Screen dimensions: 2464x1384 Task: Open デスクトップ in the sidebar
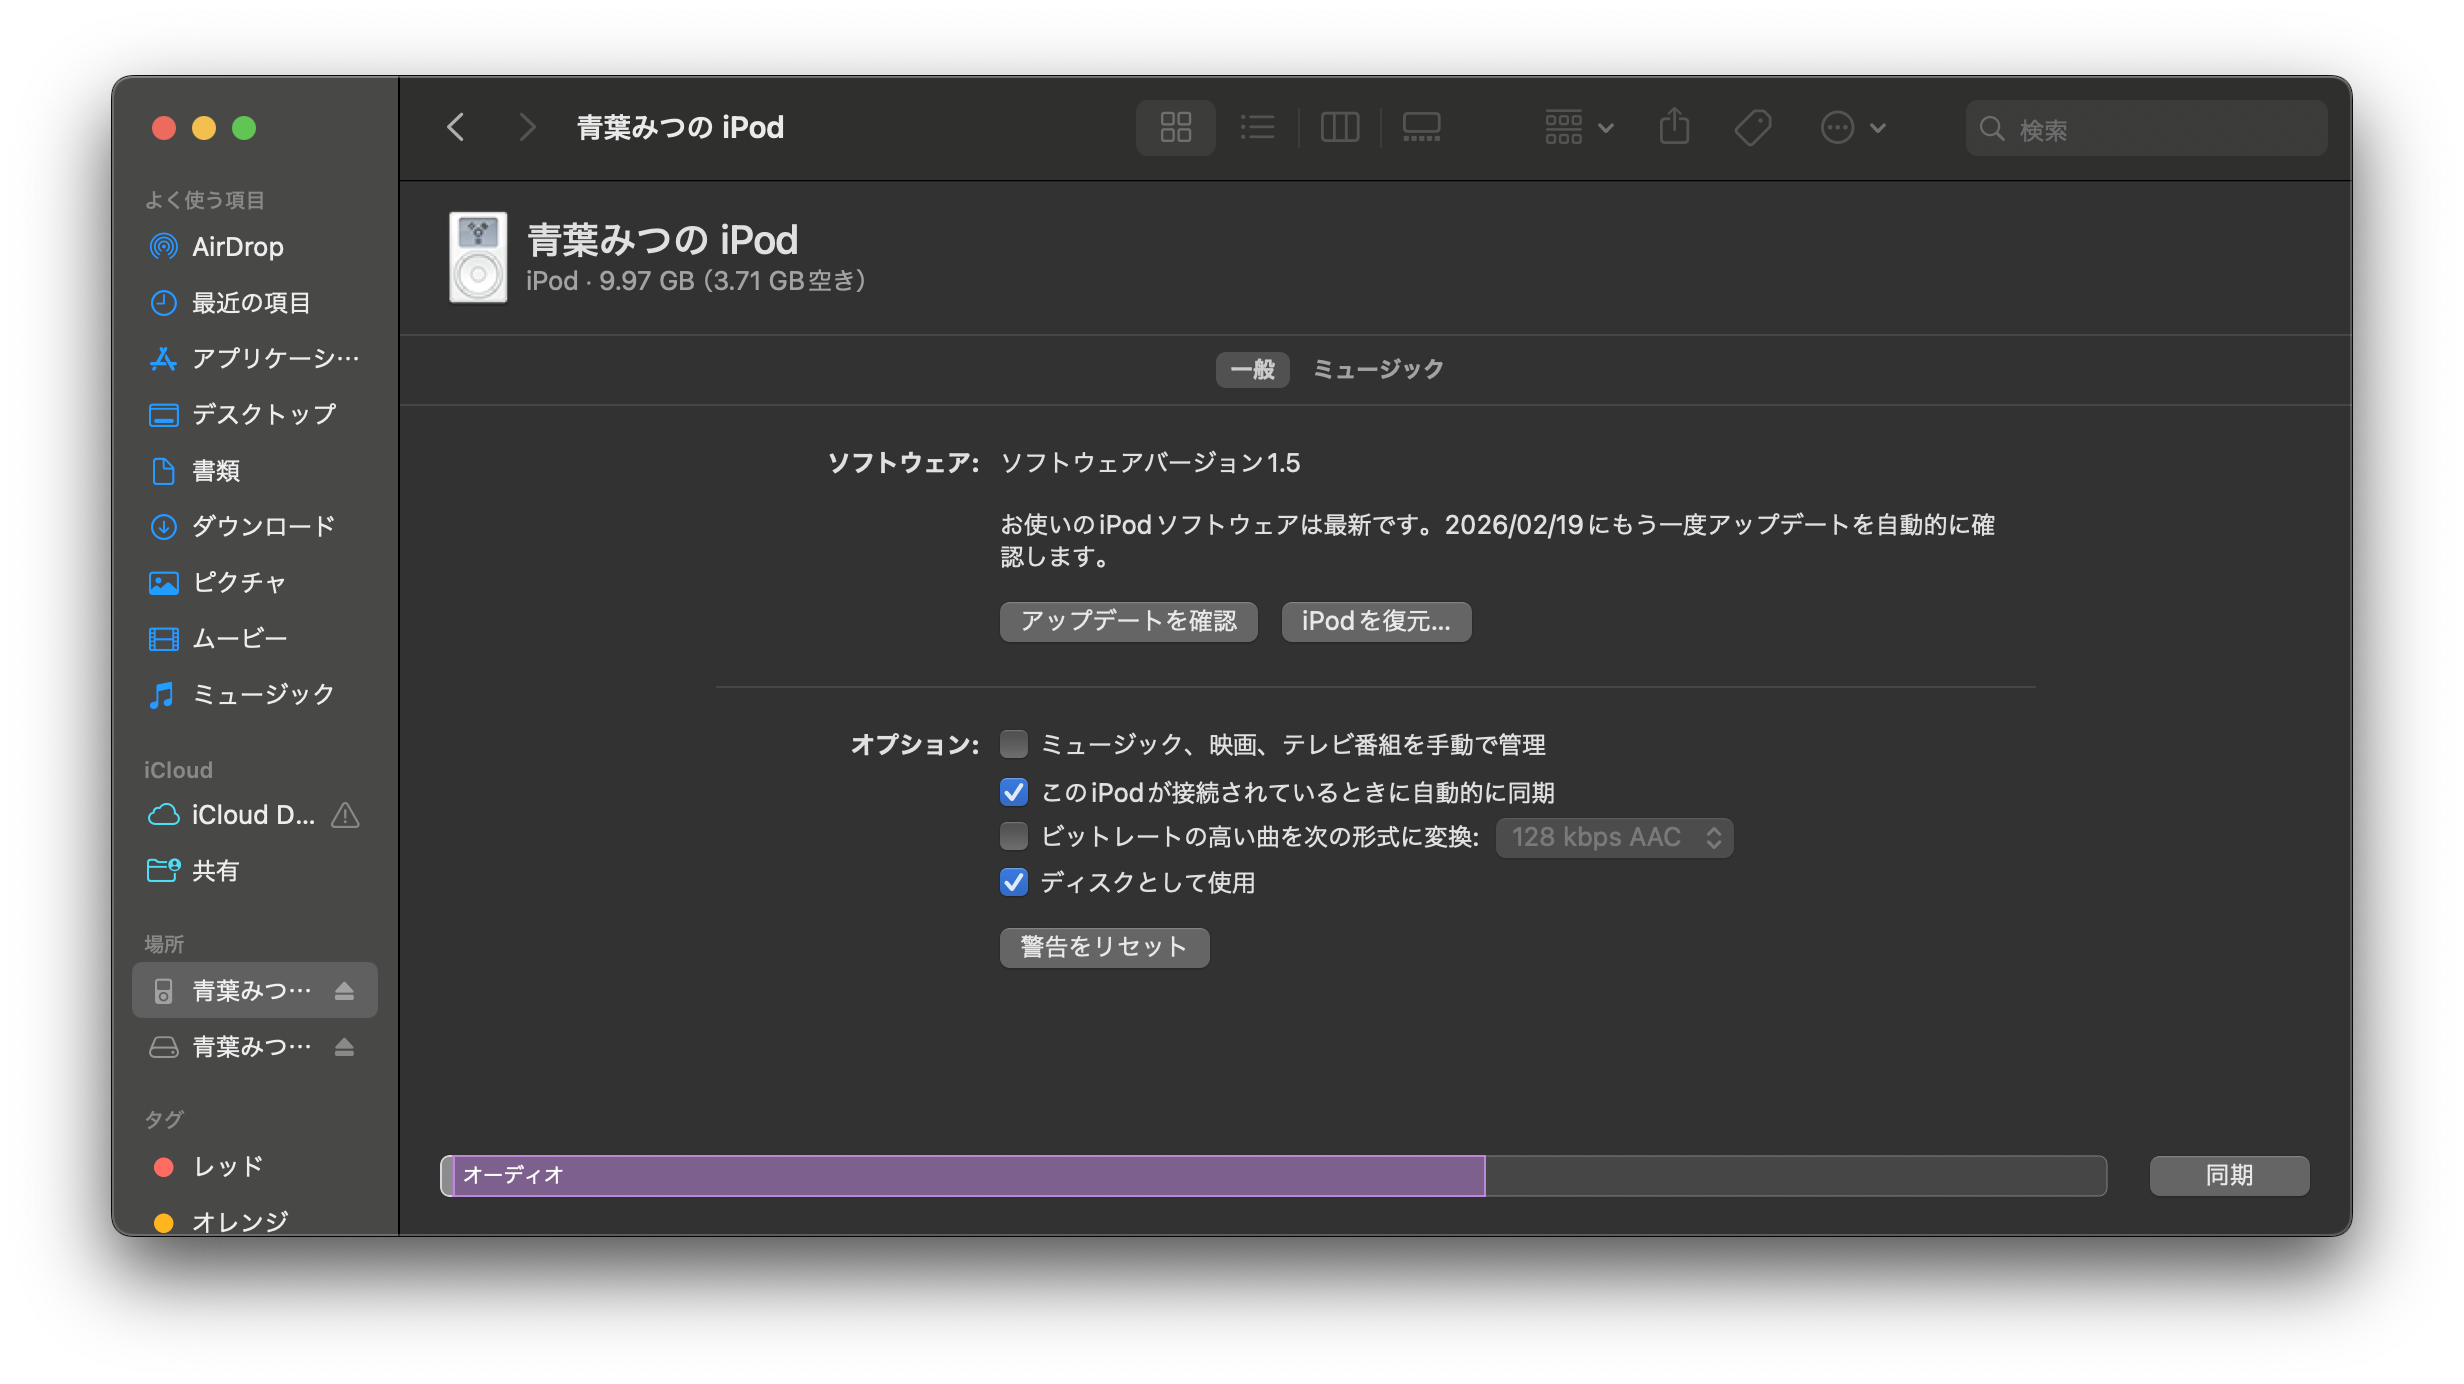pyautogui.click(x=254, y=415)
